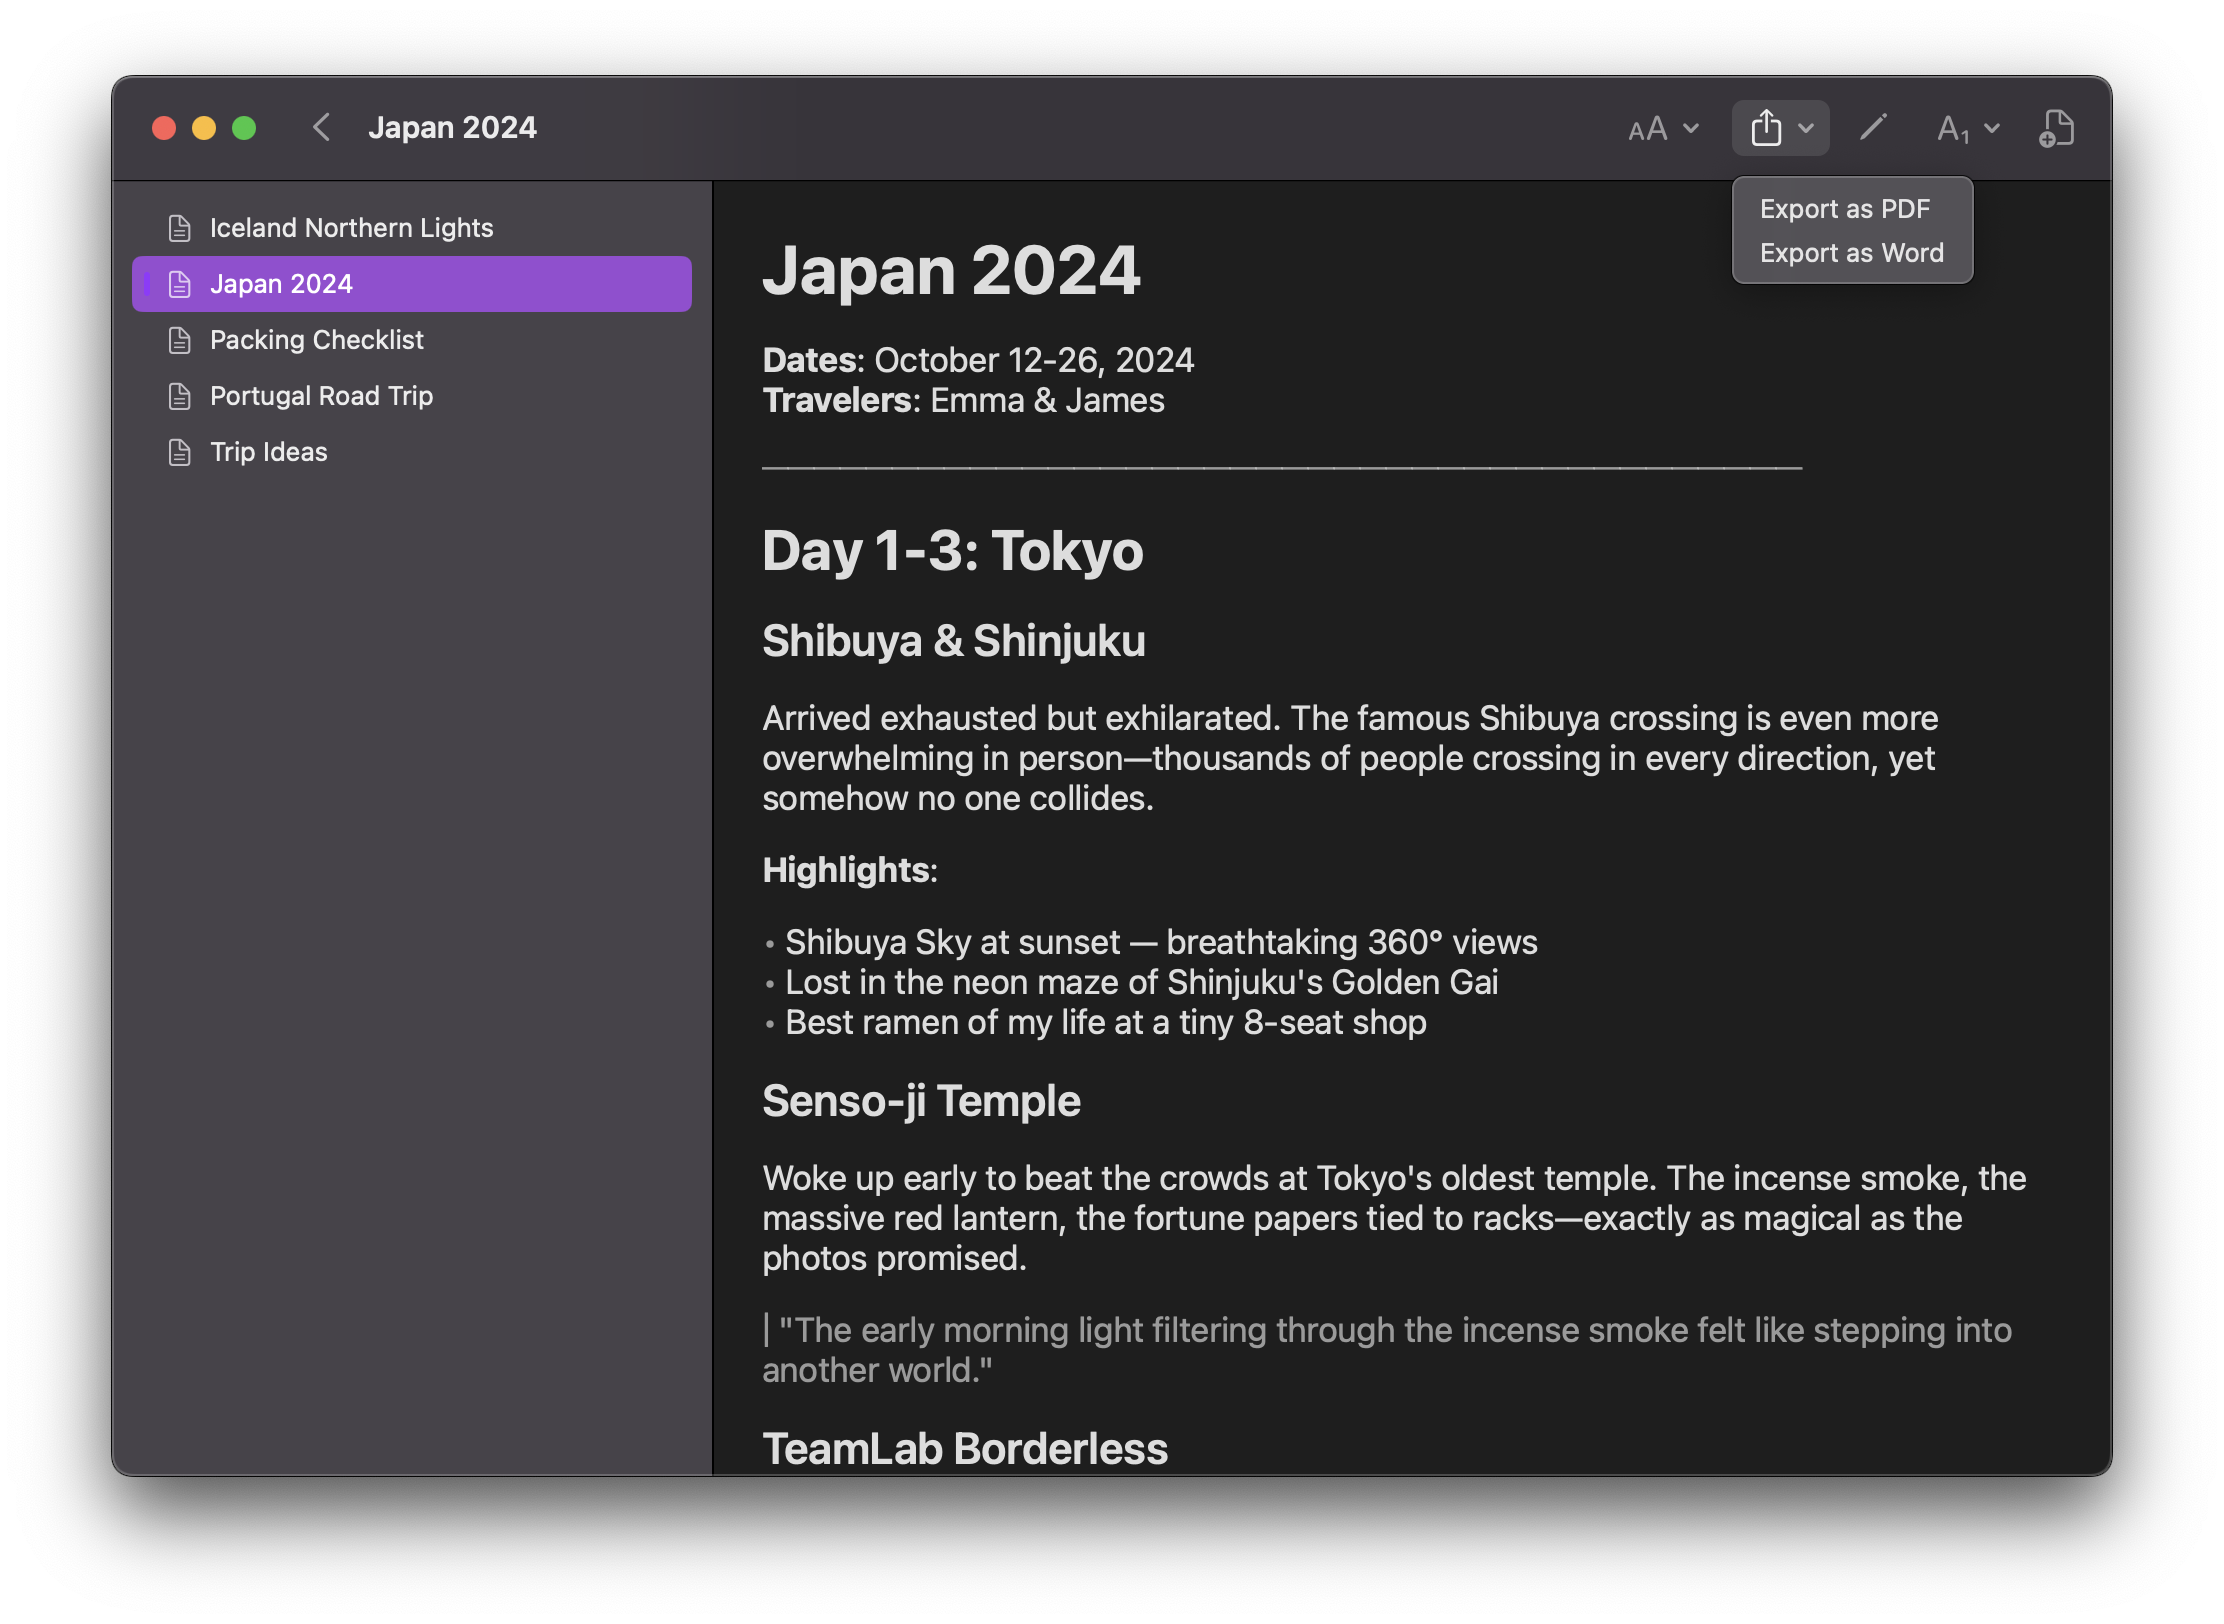2224x1624 pixels.
Task: Navigate back using the chevron arrow
Action: tap(321, 127)
